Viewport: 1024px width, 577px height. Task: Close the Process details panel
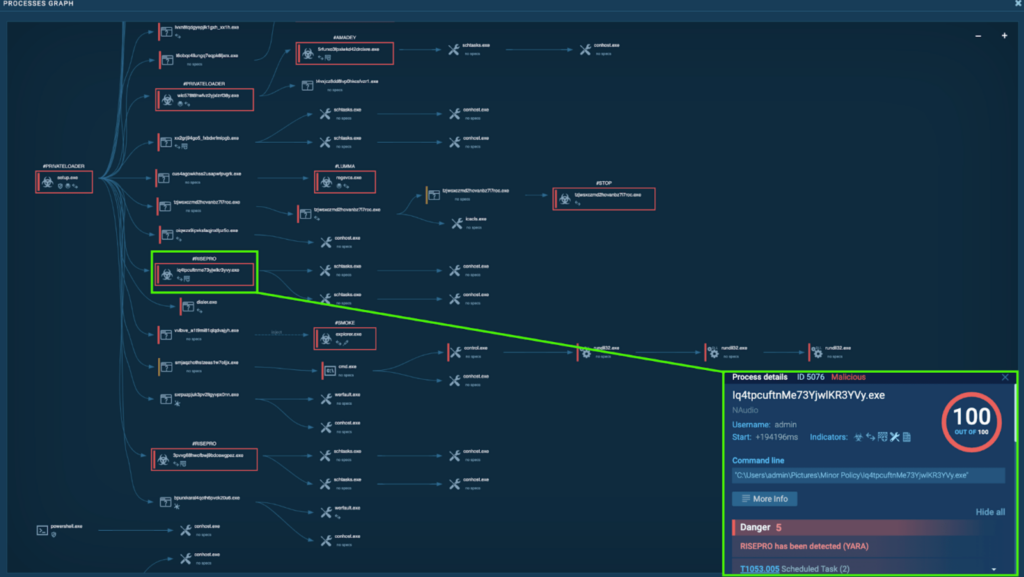[x=1005, y=377]
